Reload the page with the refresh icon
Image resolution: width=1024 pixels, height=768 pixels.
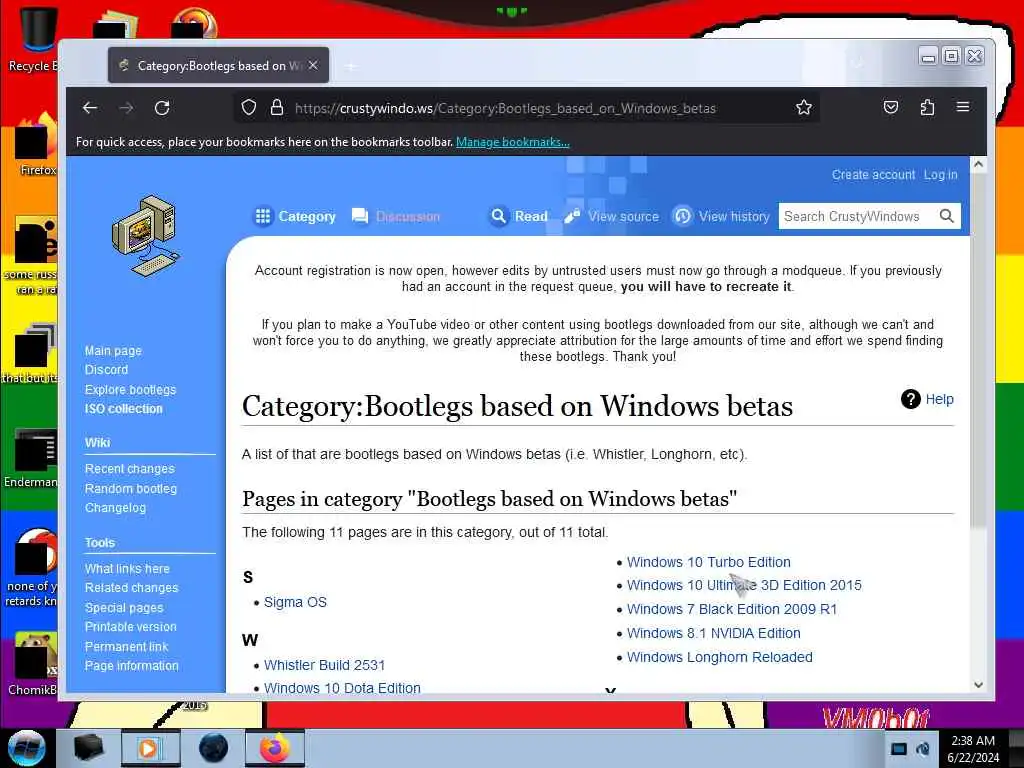162,108
